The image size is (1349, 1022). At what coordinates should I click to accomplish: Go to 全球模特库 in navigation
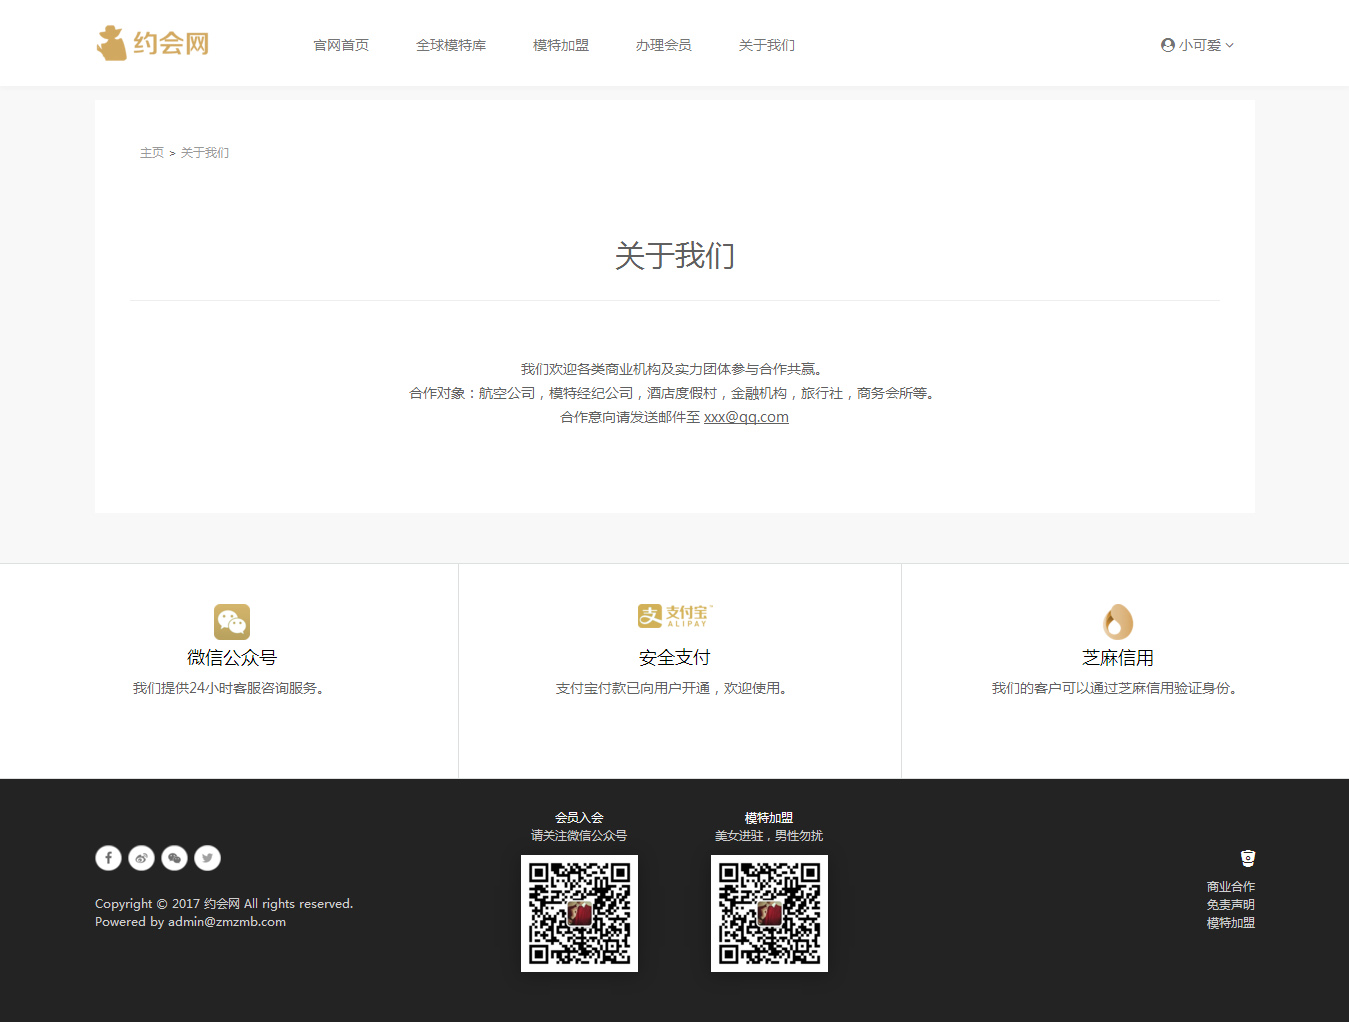pos(451,45)
